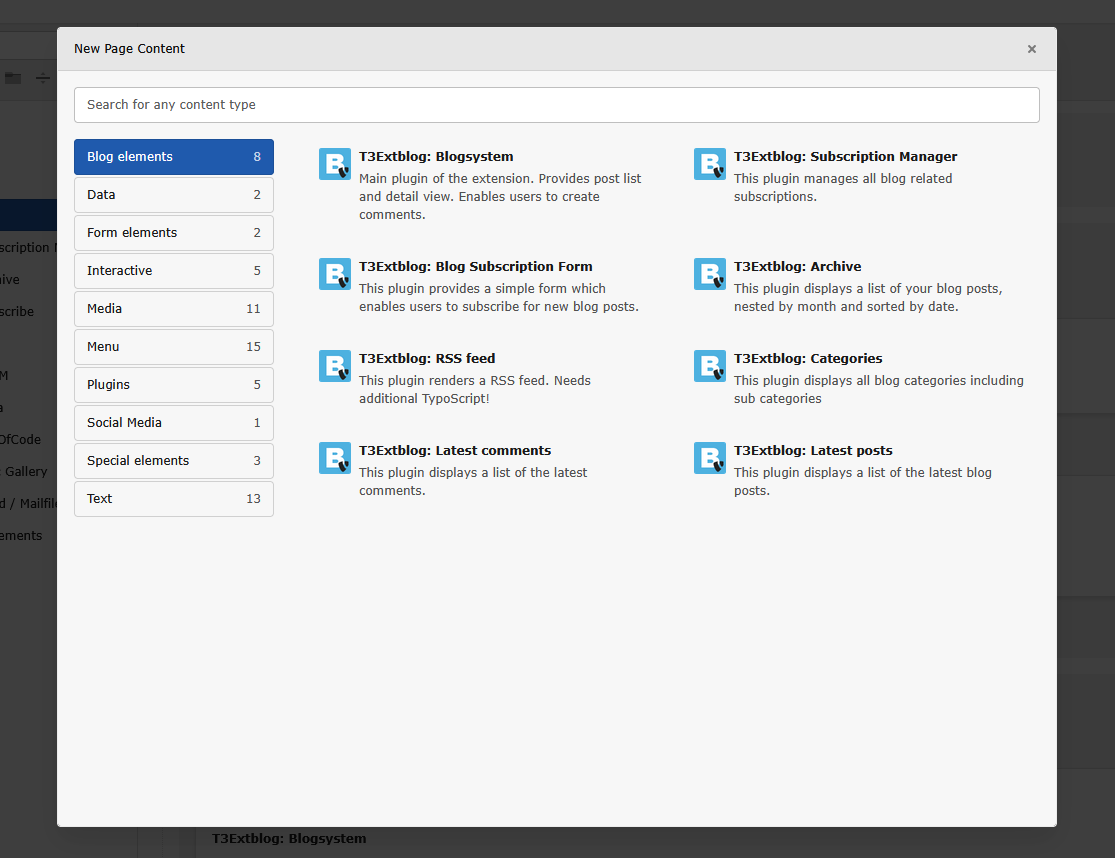The width and height of the screenshot is (1115, 858).
Task: Select the Text category
Action: click(x=173, y=499)
